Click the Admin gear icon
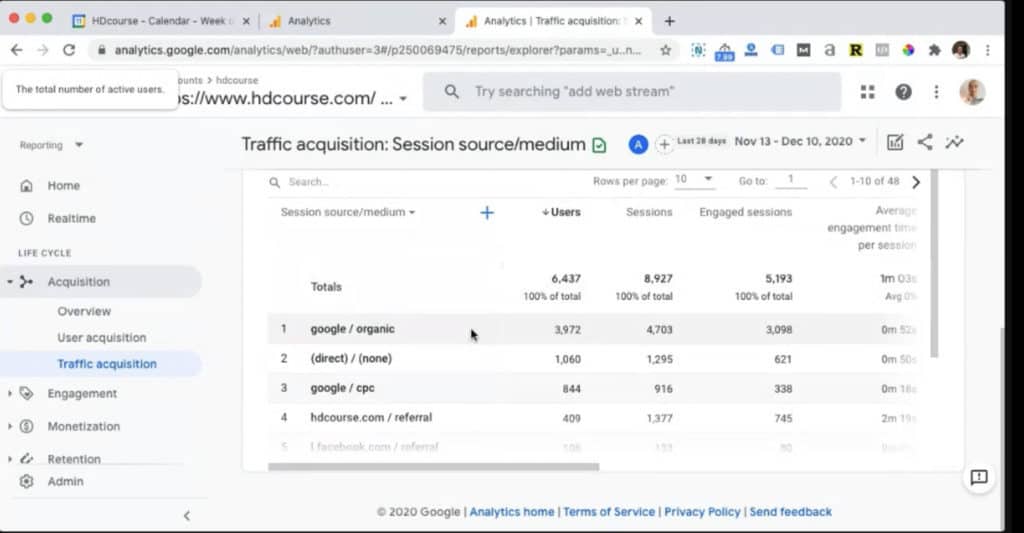 (26, 481)
